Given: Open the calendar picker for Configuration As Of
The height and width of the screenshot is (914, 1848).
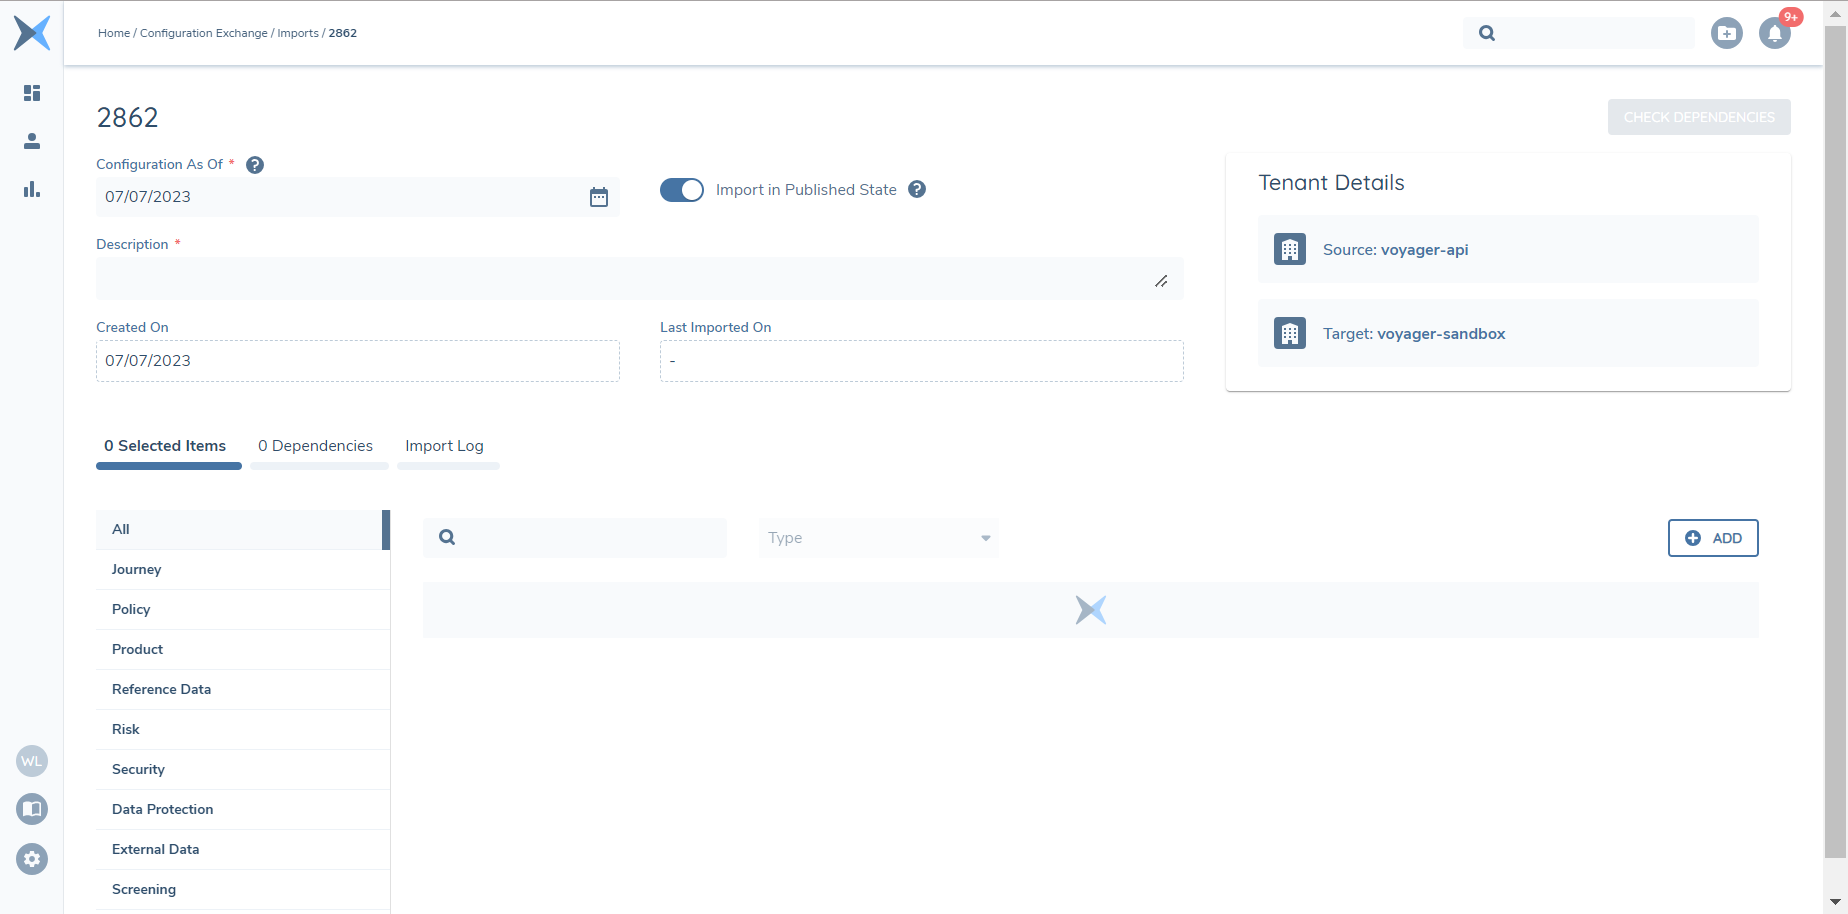Looking at the screenshot, I should point(599,197).
